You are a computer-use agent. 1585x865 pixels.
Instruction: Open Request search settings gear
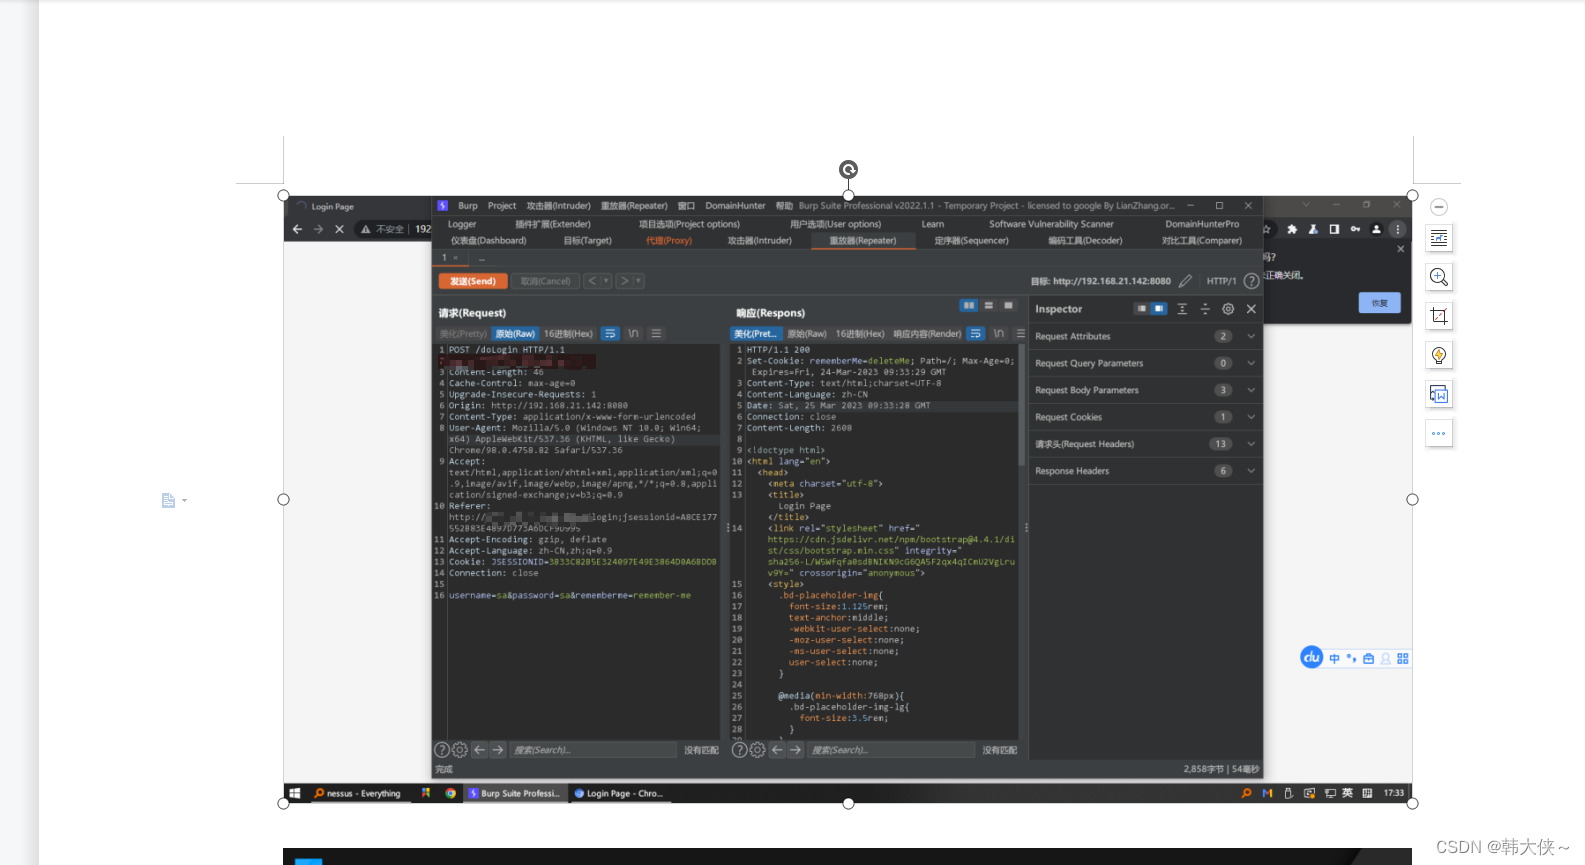(x=459, y=750)
